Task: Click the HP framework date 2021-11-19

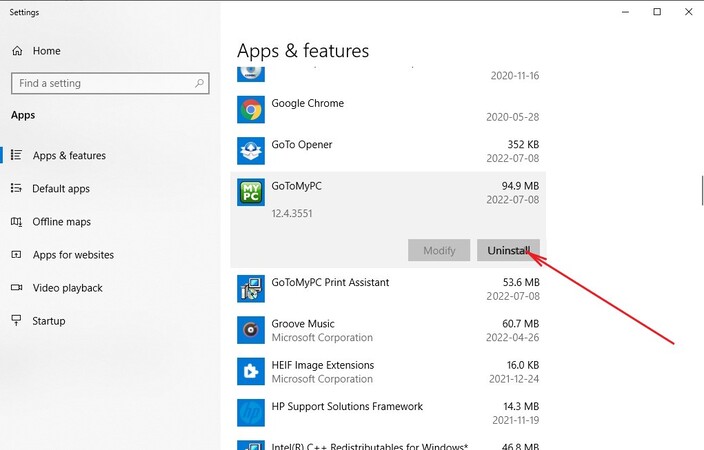Action: 516,420
